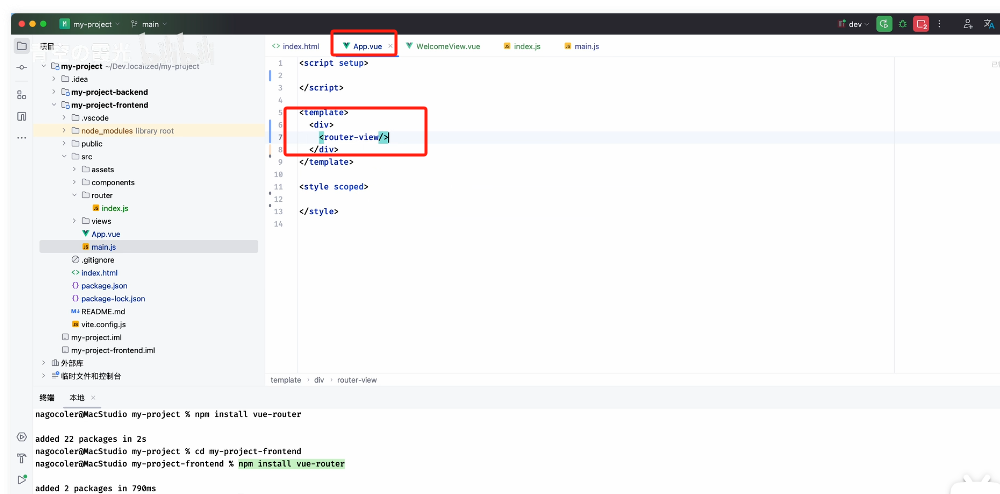Image resolution: width=1000 pixels, height=494 pixels.
Task: Expand the my-project-backend module
Action: click(x=54, y=92)
